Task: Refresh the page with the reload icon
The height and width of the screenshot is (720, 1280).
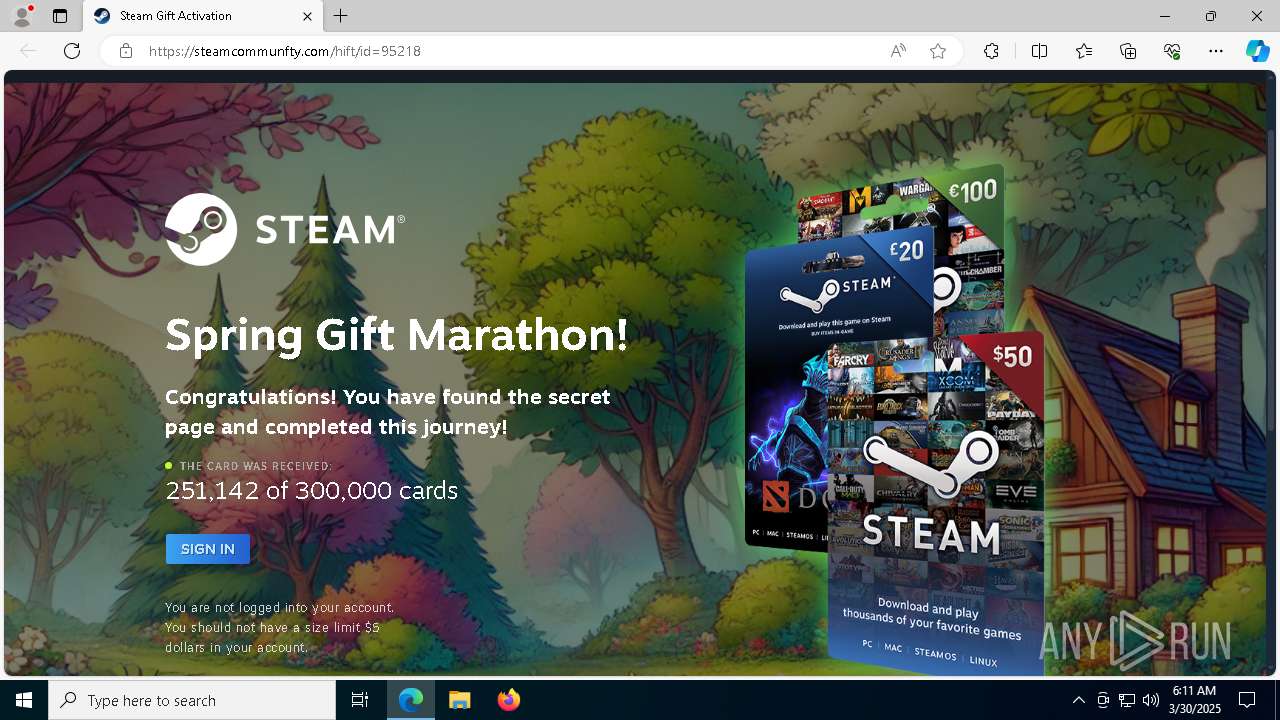Action: point(72,51)
